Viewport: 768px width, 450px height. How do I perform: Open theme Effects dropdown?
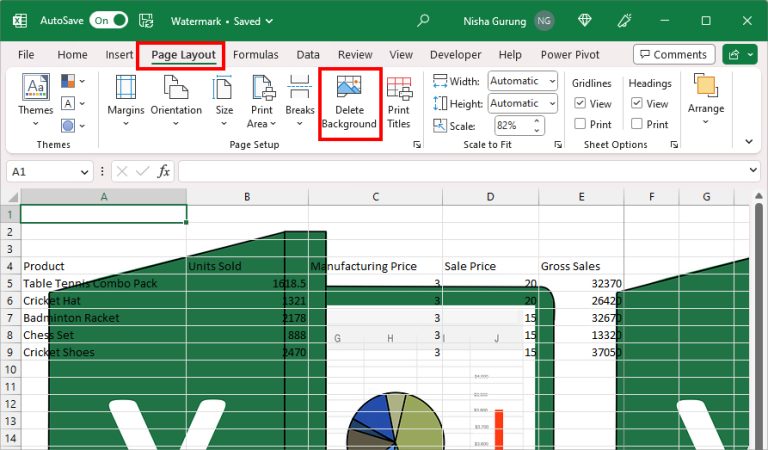73,126
